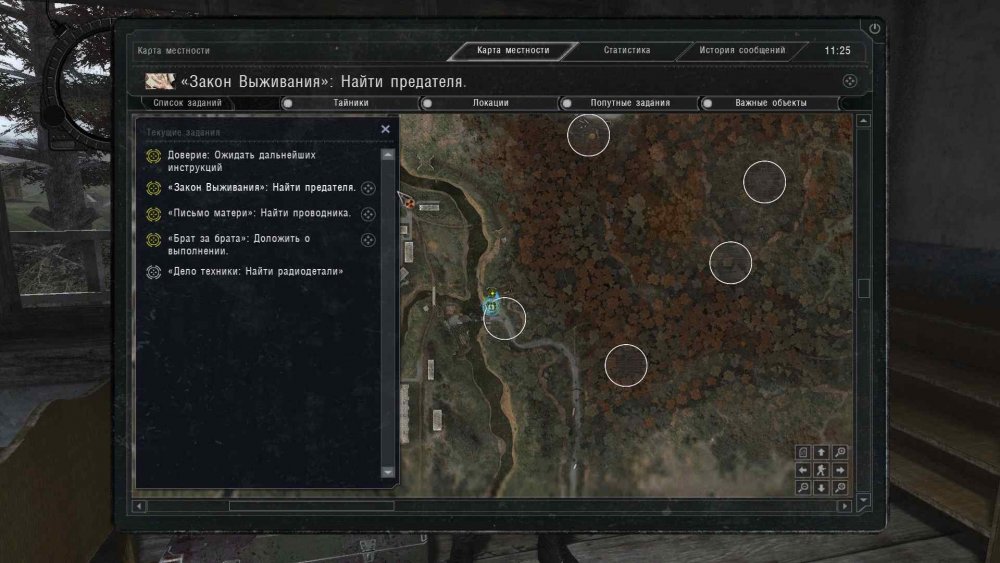
Task: Click quest icon beside «Закон Выживания» in list
Action: (x=153, y=188)
